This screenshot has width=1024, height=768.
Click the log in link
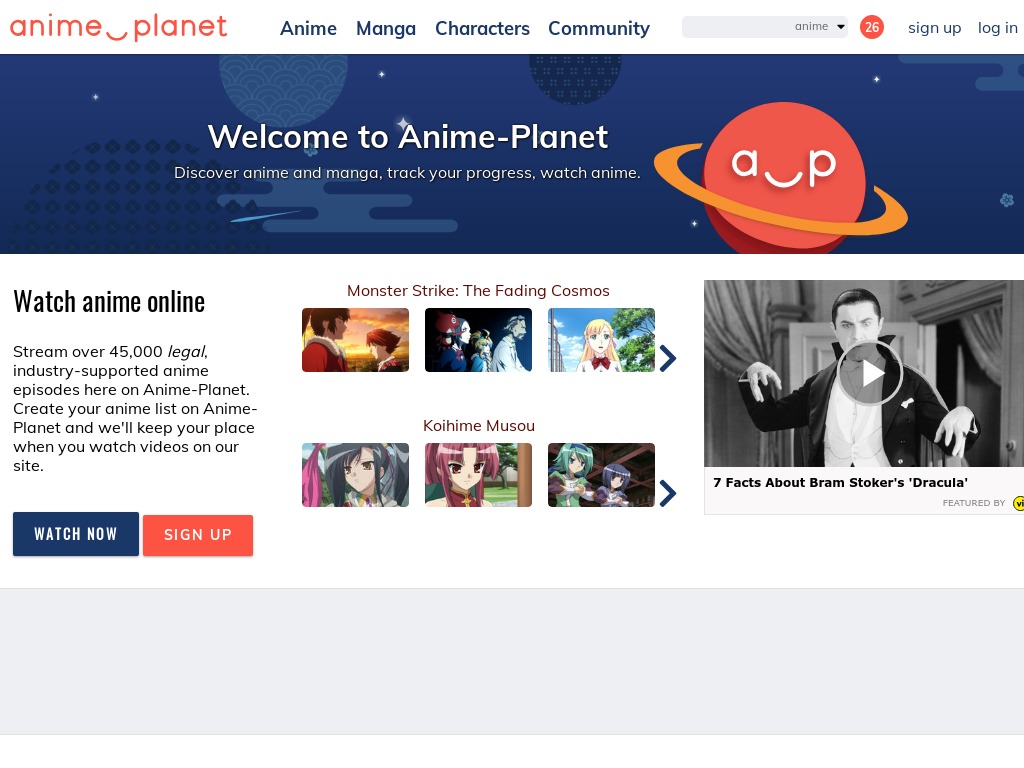(997, 28)
